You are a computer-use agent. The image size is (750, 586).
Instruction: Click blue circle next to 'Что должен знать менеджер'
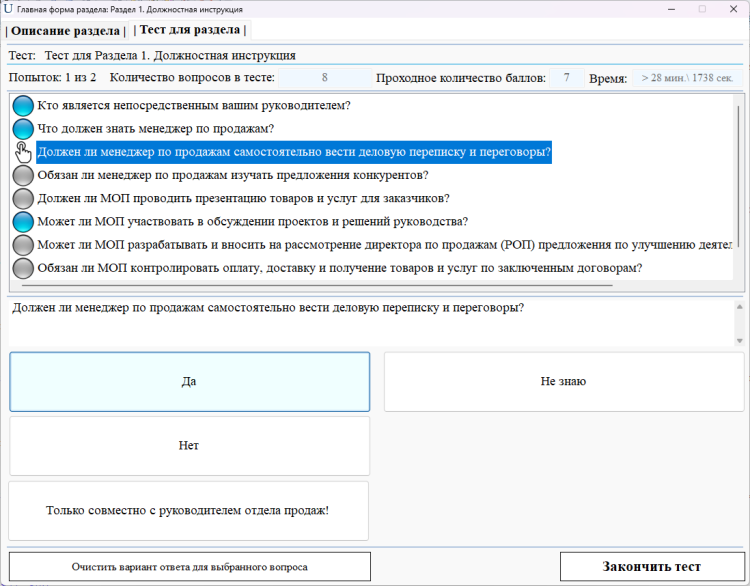tap(23, 128)
